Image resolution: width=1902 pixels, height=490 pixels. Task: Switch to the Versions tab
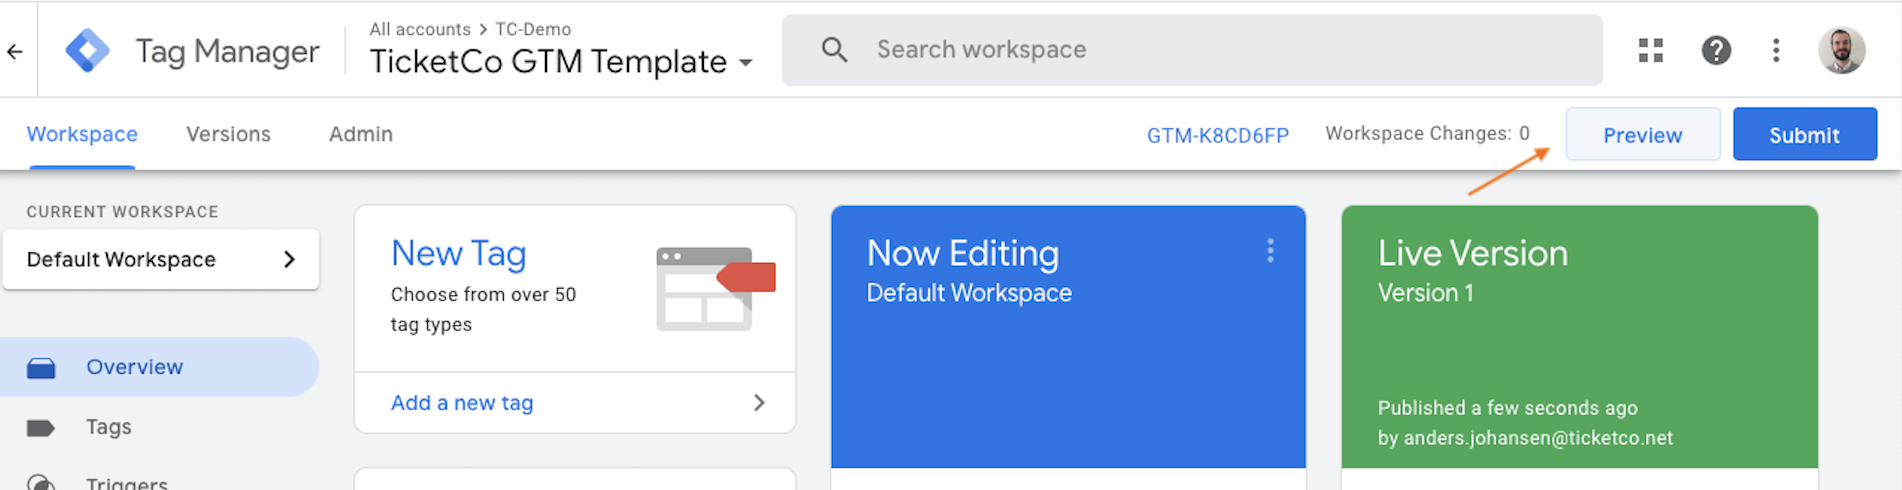click(228, 134)
